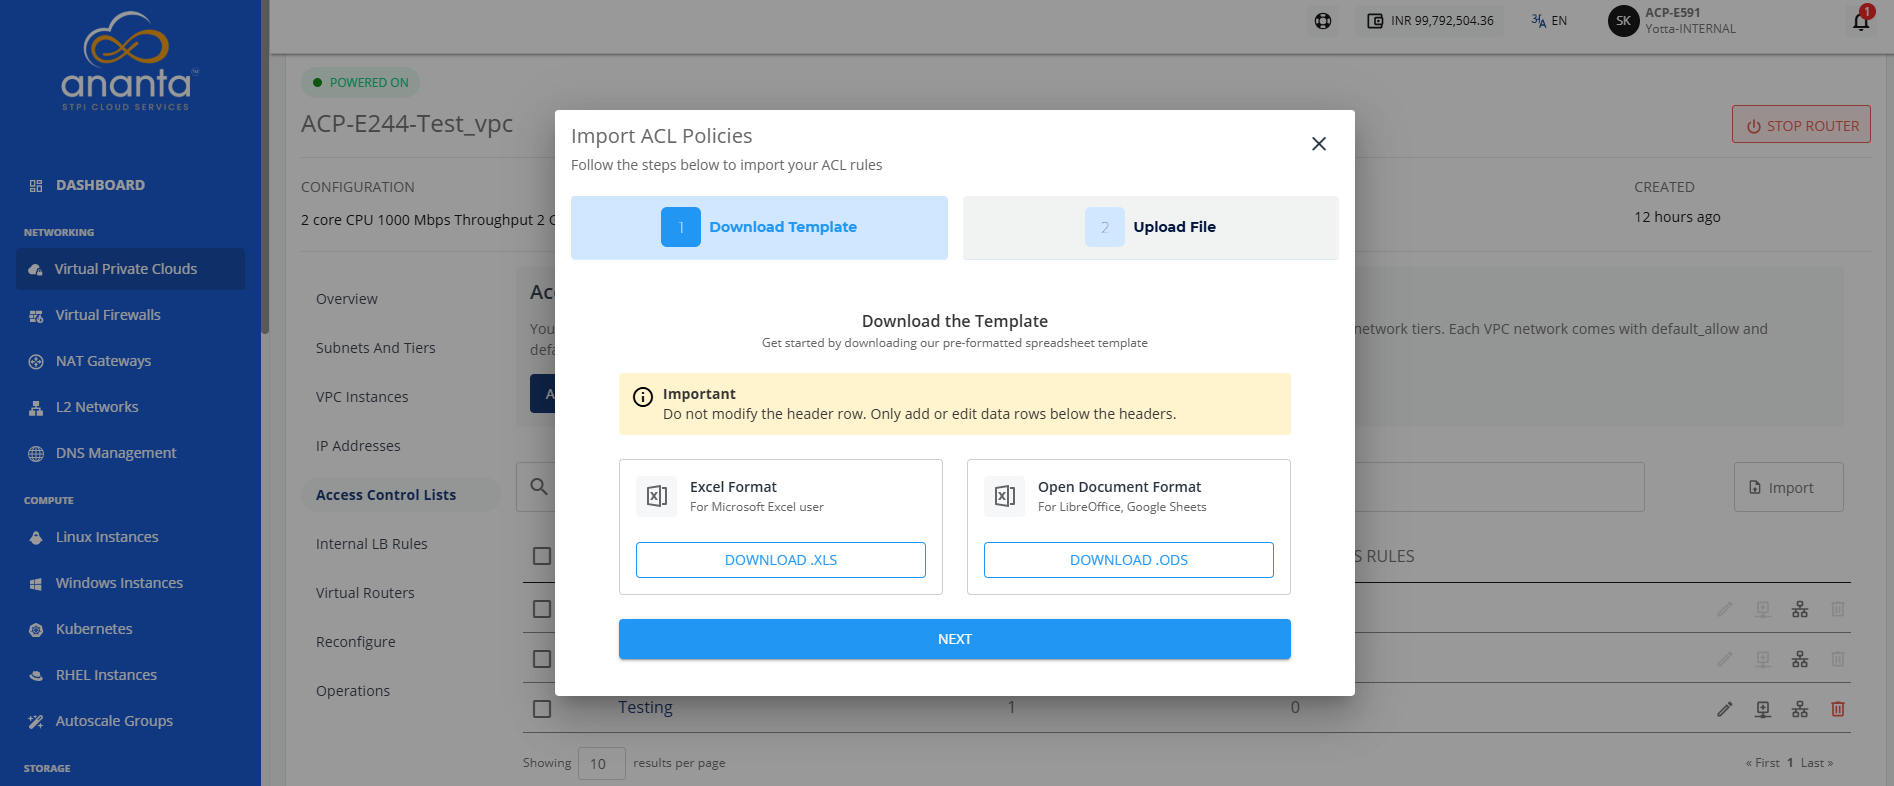
Task: Go to Linux Instances
Action: [x=107, y=537]
